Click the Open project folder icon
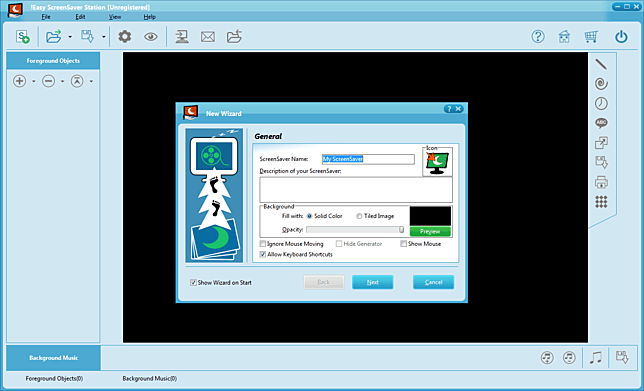The height and width of the screenshot is (391, 644). point(53,37)
